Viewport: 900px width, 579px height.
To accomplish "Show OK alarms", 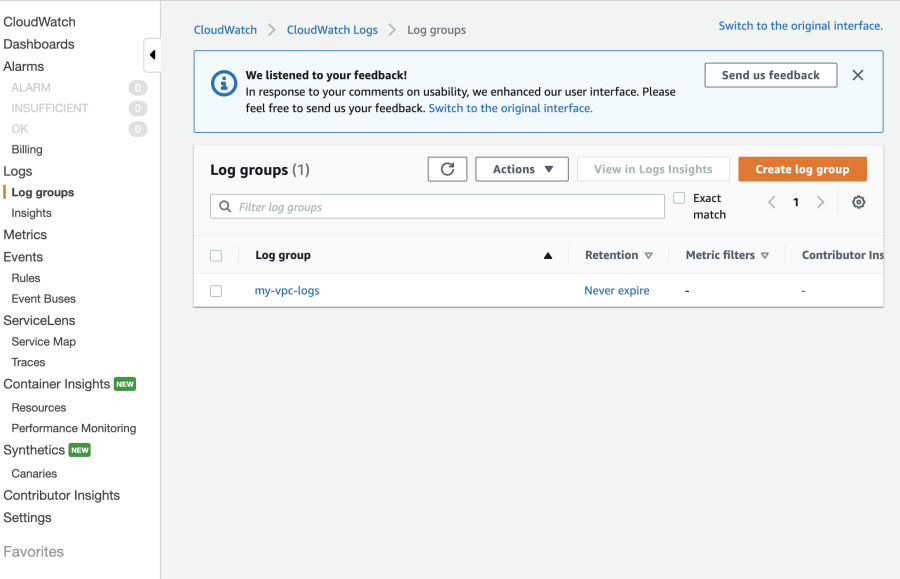I will click(20, 129).
